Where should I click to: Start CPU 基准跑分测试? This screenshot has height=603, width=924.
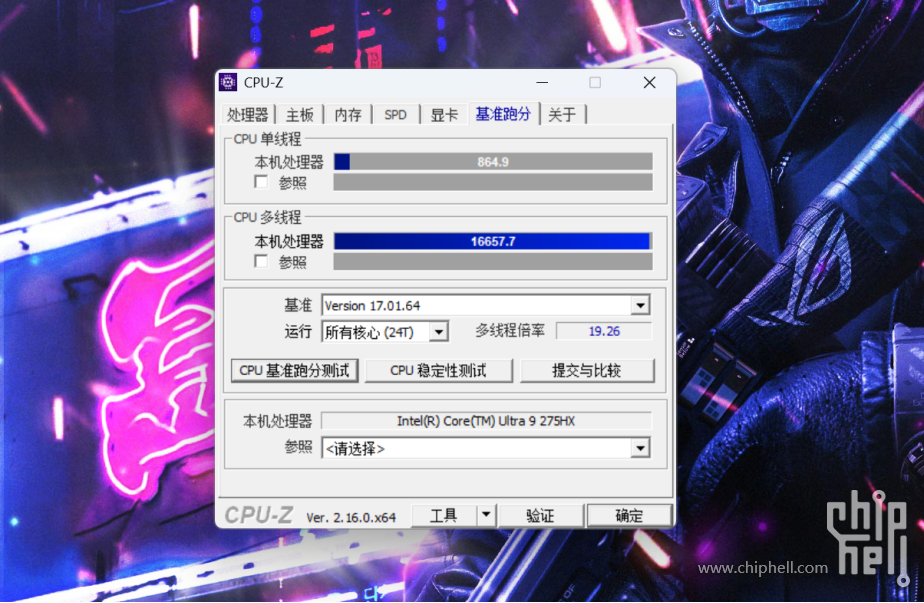pyautogui.click(x=295, y=370)
